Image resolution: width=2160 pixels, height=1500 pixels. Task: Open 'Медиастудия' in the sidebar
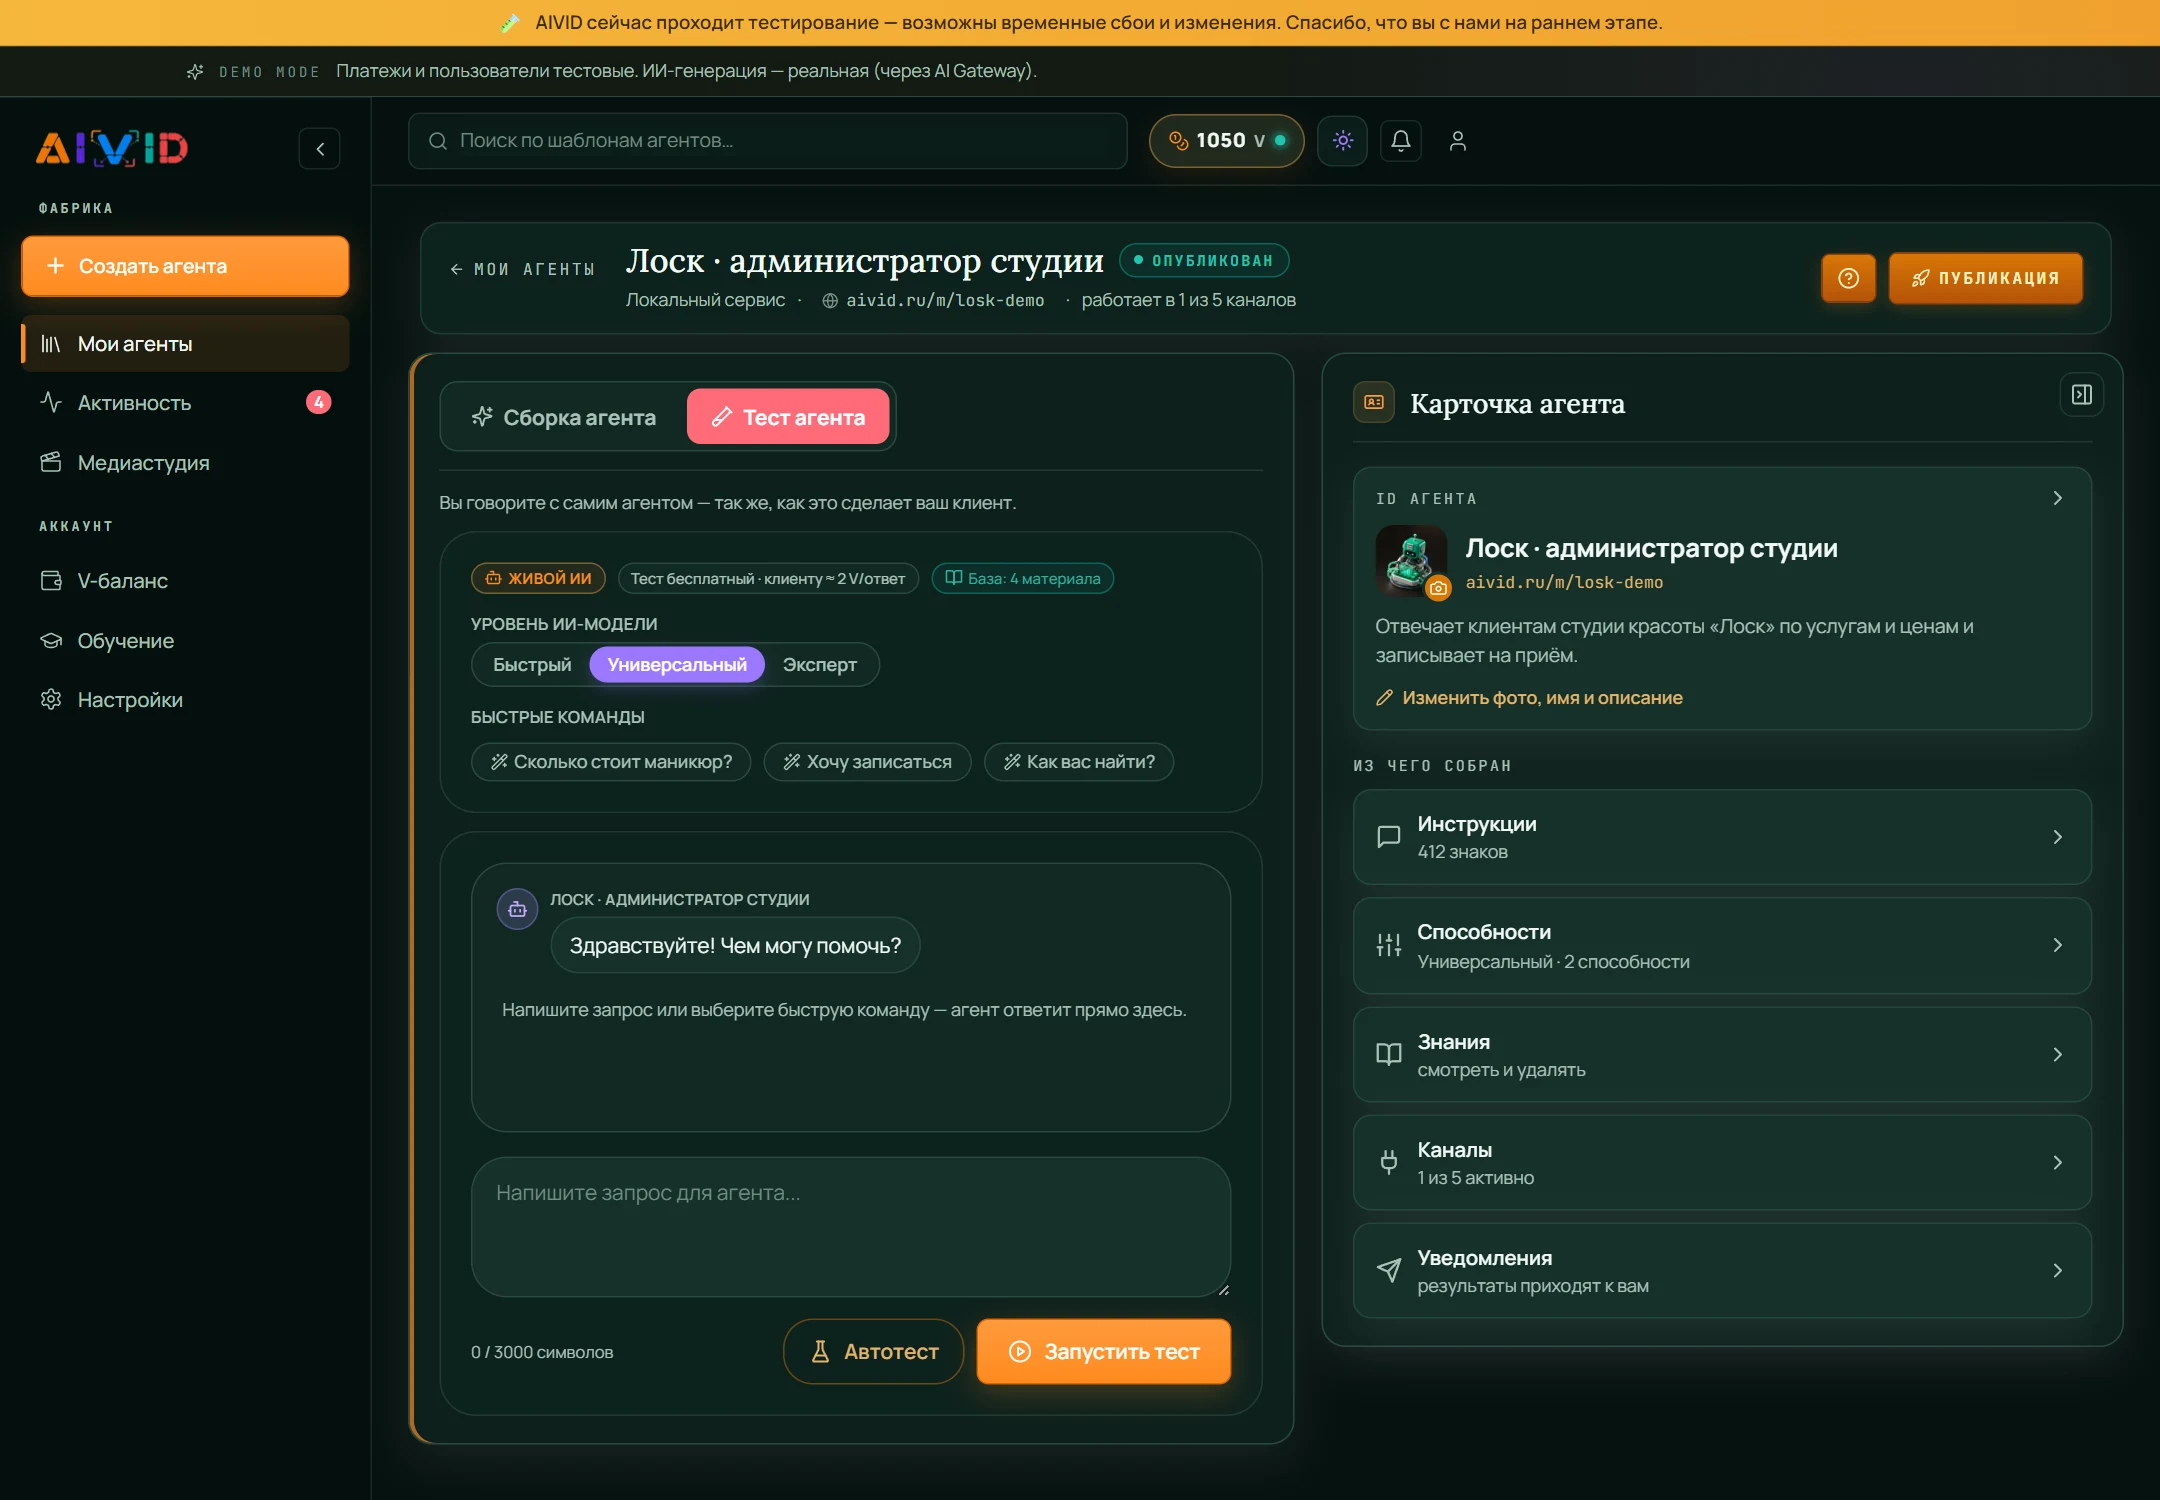[x=185, y=463]
